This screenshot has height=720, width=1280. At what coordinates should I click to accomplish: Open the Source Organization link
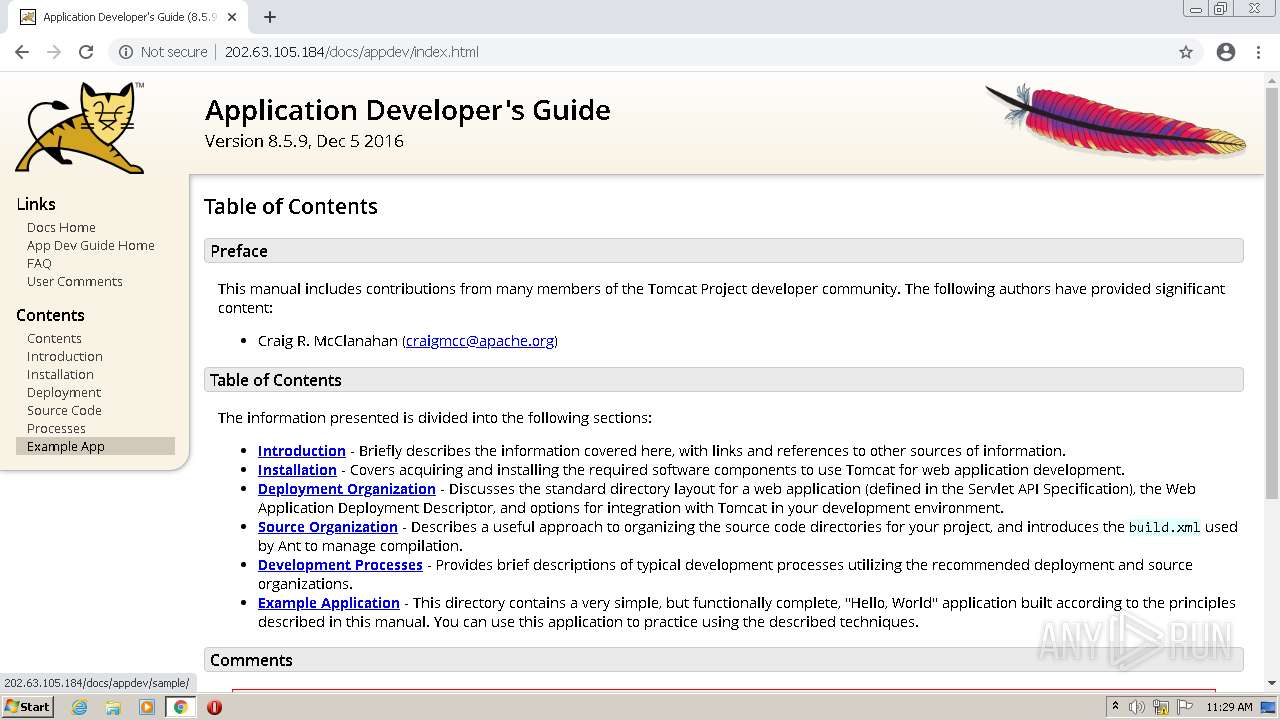point(328,527)
